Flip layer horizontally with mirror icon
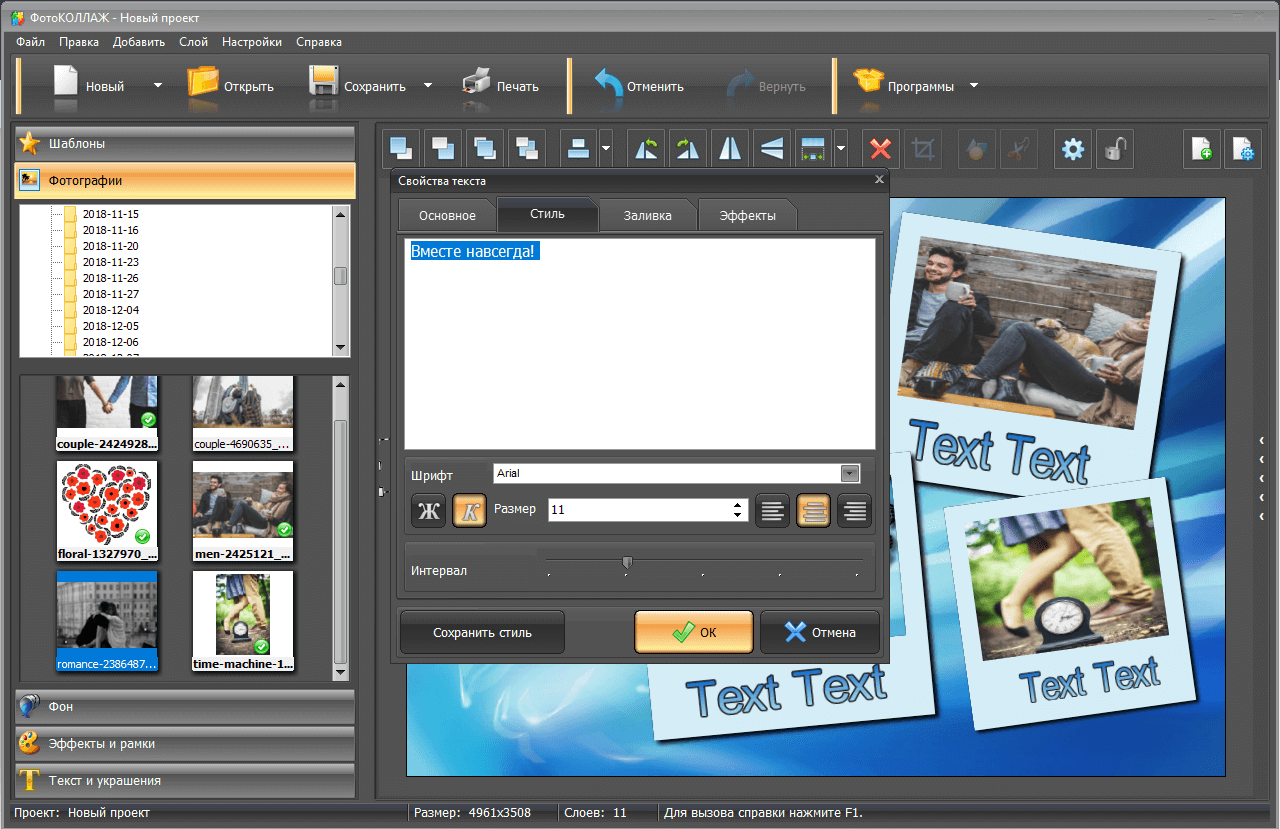Screen dimensions: 1280x829 point(730,150)
